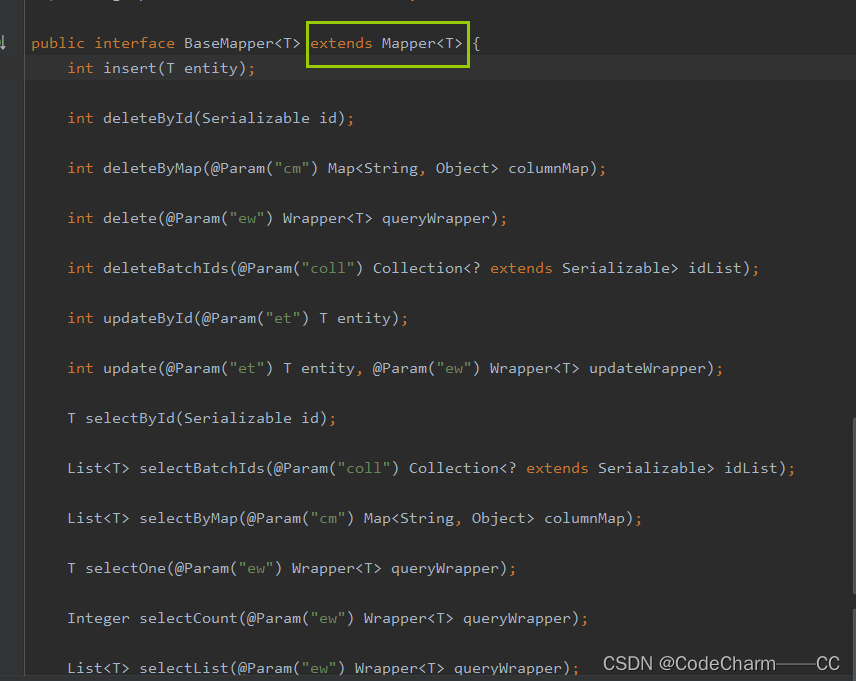Click Serializable in the selectById signature
This screenshot has height=681, width=856.
pyautogui.click(x=238, y=418)
